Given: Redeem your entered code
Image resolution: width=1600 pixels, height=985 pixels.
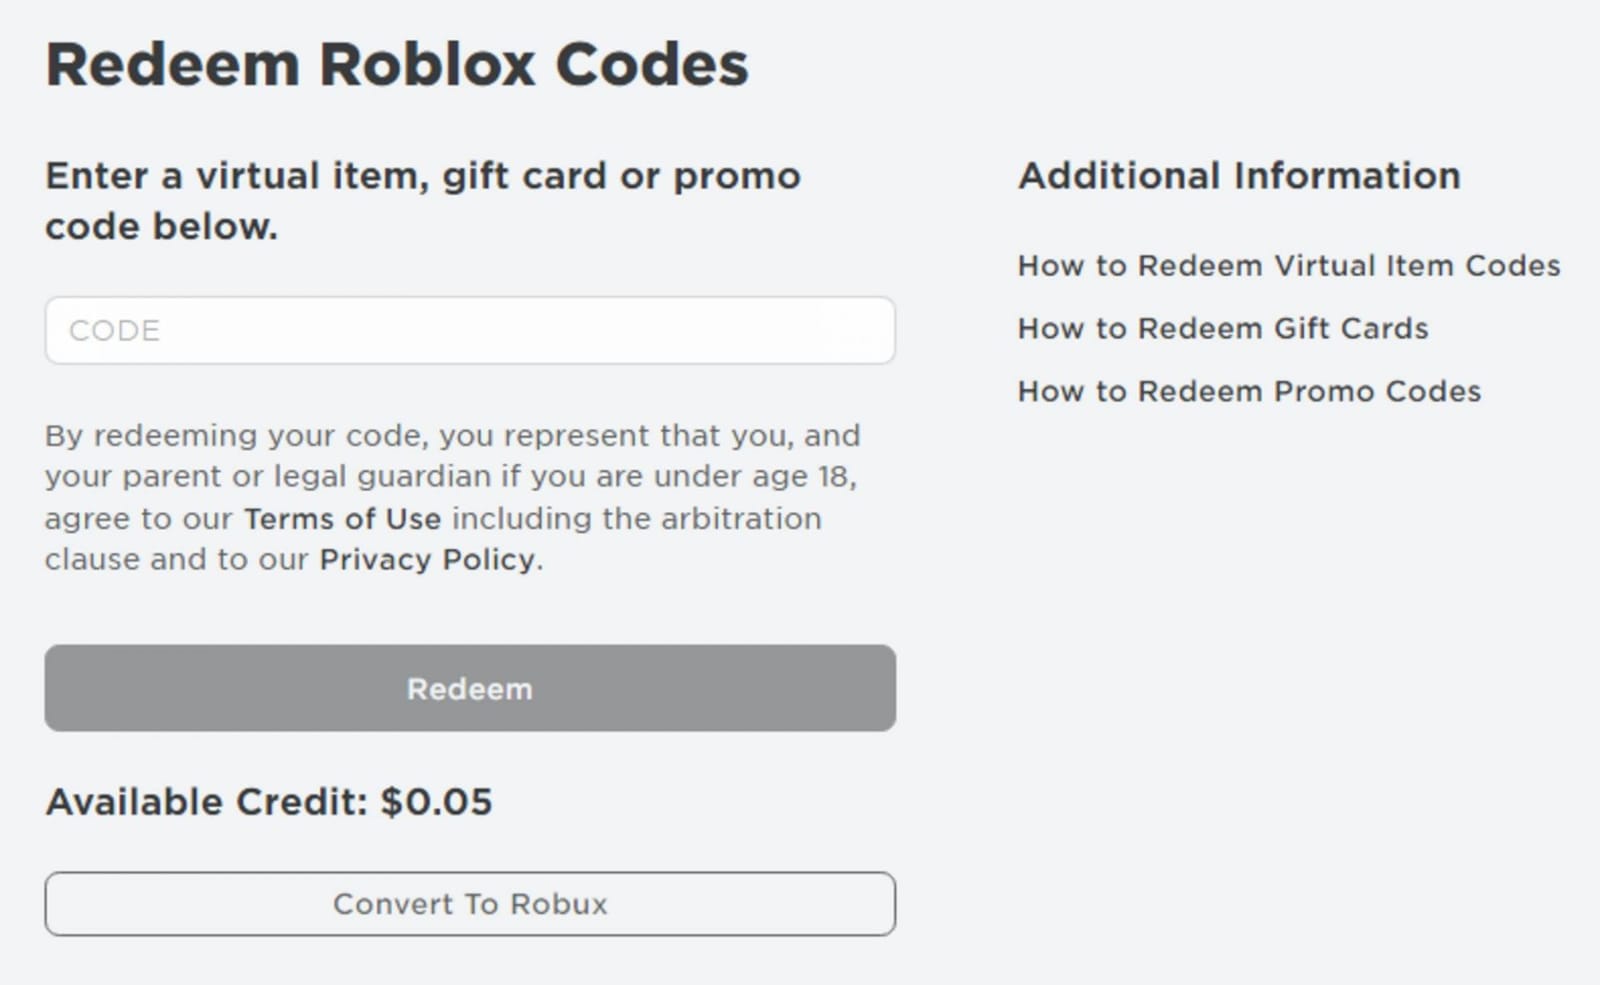Looking at the screenshot, I should pos(470,688).
